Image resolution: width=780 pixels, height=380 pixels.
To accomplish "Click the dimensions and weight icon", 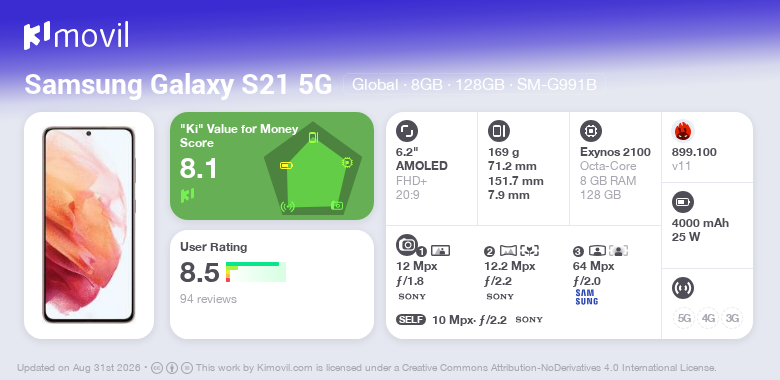I will pyautogui.click(x=499, y=131).
